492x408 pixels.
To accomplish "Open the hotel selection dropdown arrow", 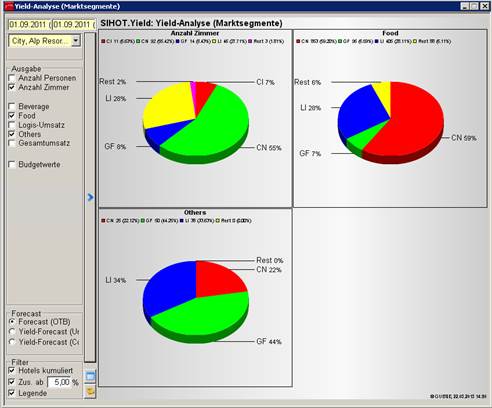I will click(76, 41).
